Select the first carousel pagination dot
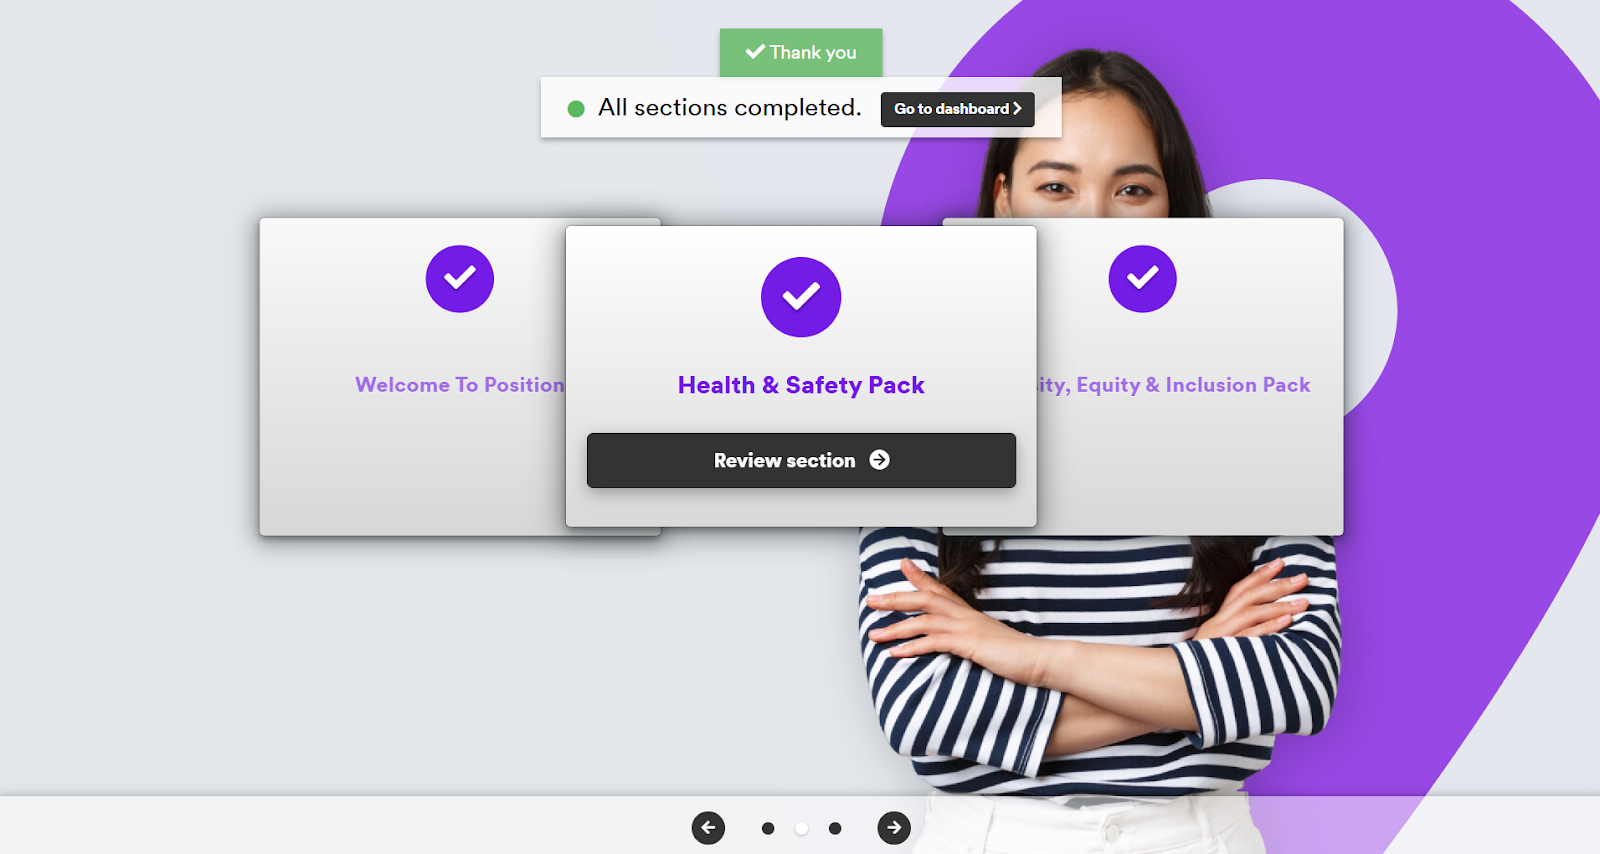1600x854 pixels. point(768,828)
